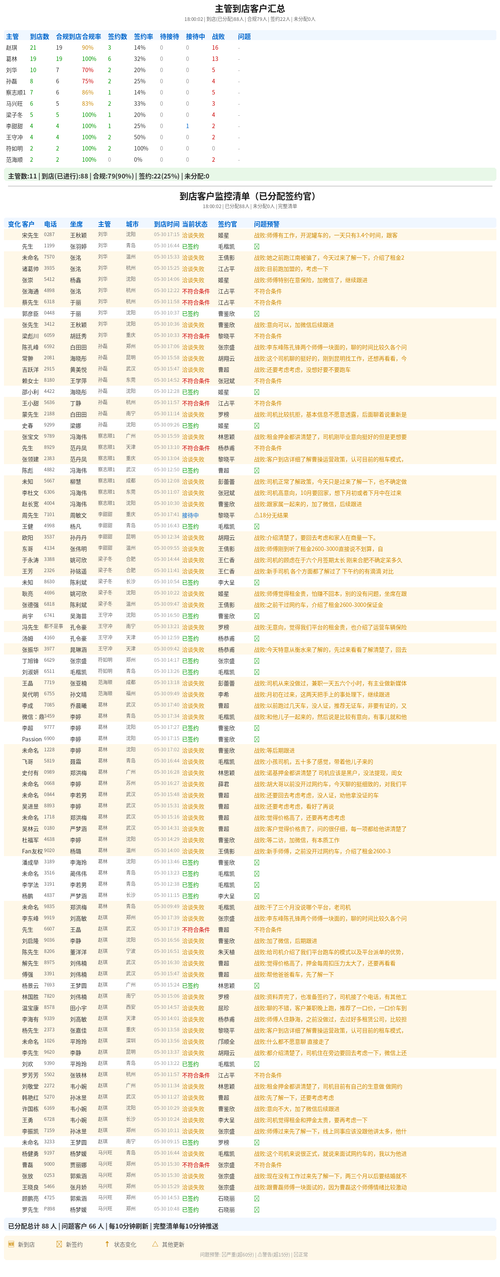Image resolution: width=500 pixels, height=1277 pixels.
Task: Click the 新到店 legend icon
Action: click(10, 1244)
